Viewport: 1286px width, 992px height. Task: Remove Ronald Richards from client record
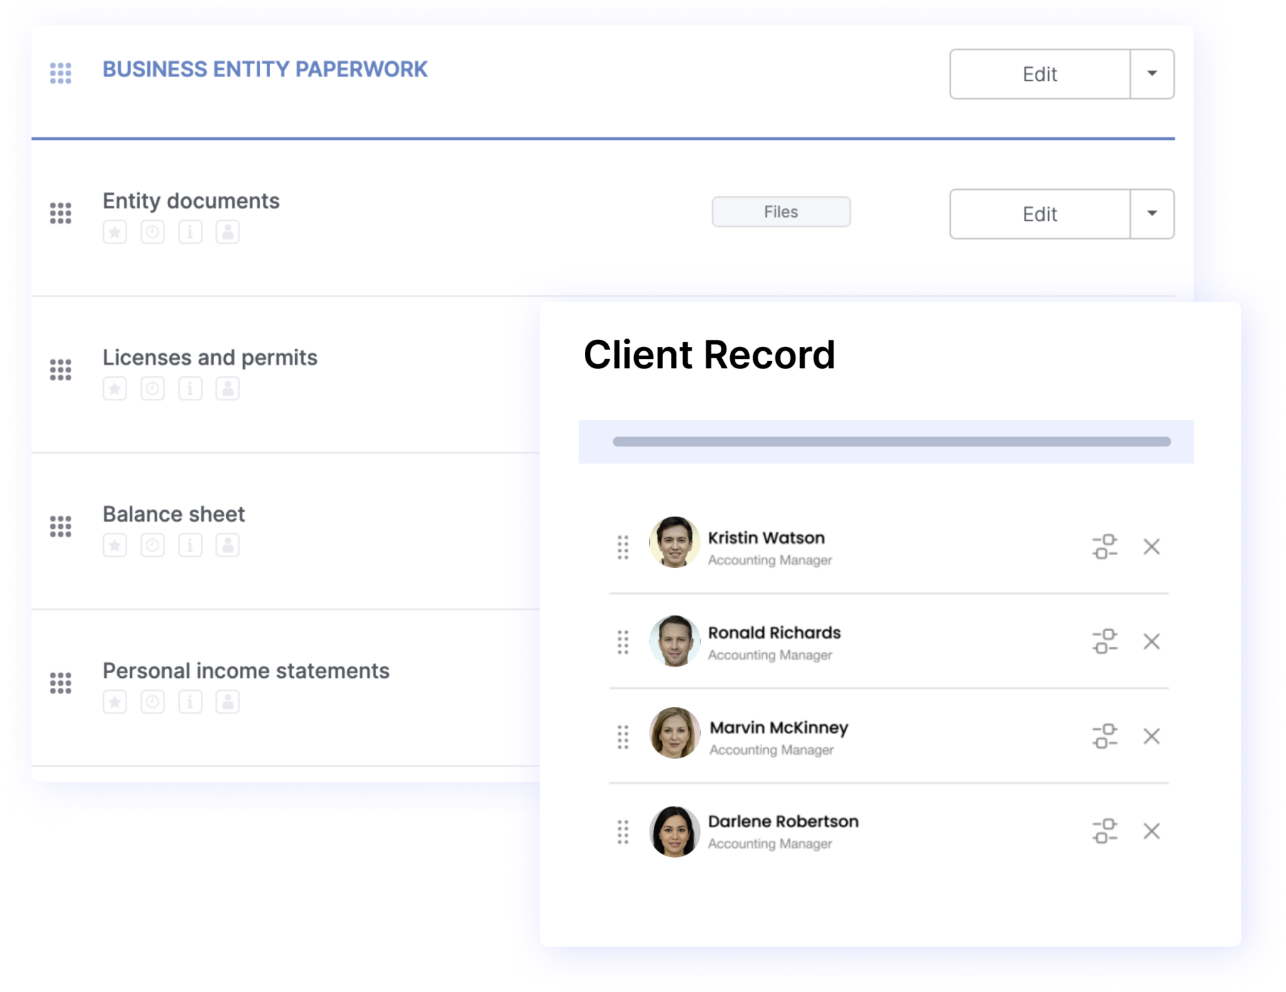click(1152, 642)
